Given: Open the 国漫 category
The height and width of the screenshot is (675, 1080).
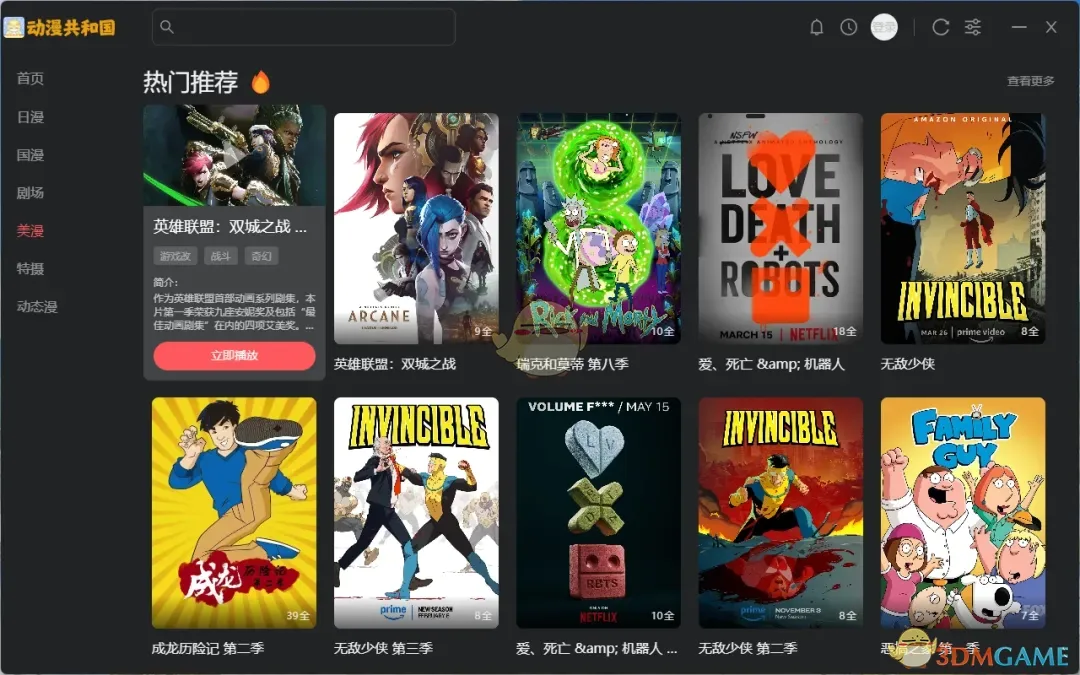Looking at the screenshot, I should tap(30, 155).
